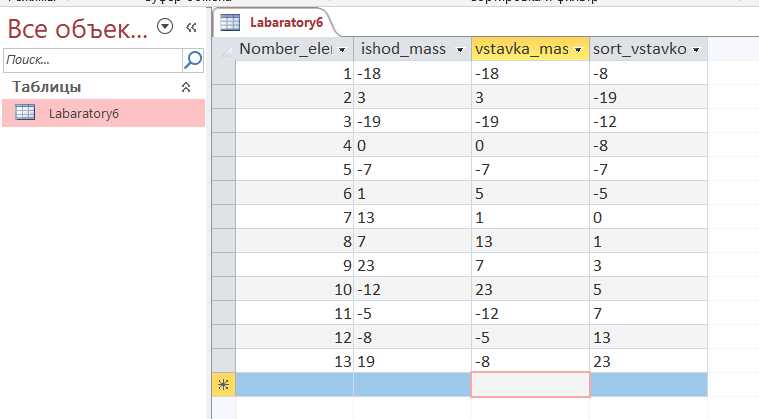This screenshot has height=419, width=759.
Task: Select the row selector for record 1
Action: point(224,73)
